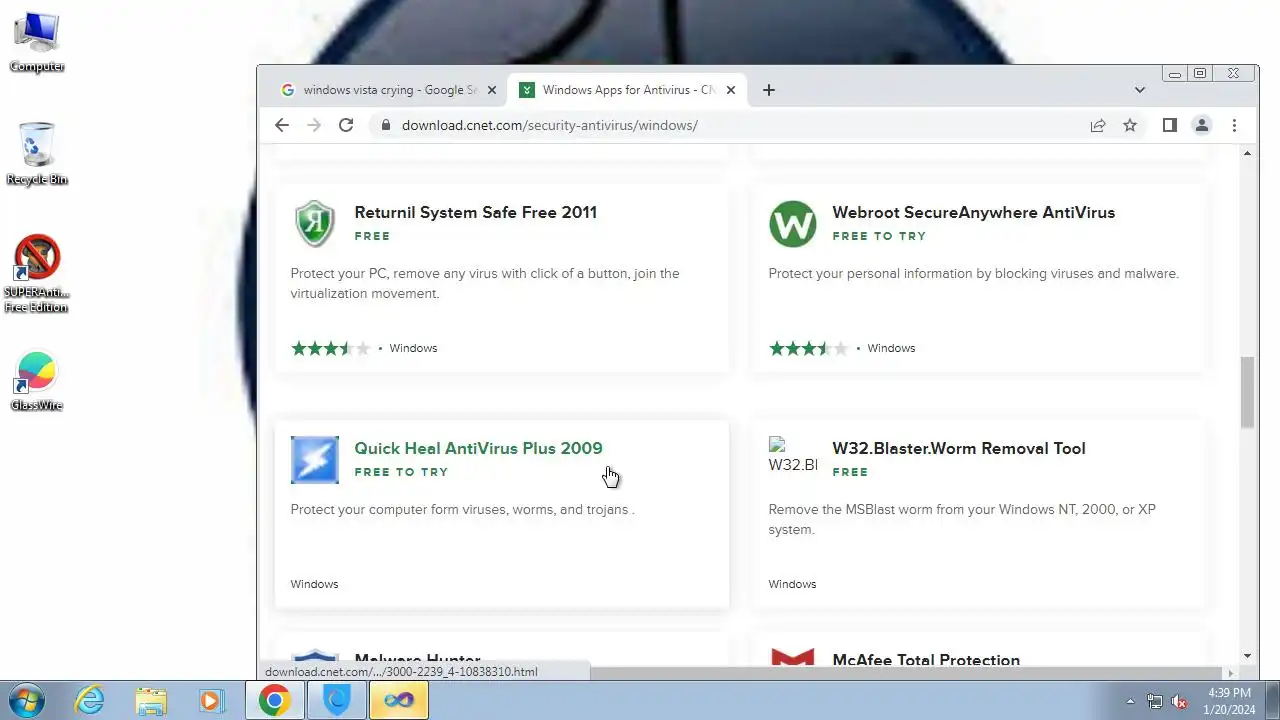
Task: Close the Google Search tab
Action: click(x=491, y=90)
